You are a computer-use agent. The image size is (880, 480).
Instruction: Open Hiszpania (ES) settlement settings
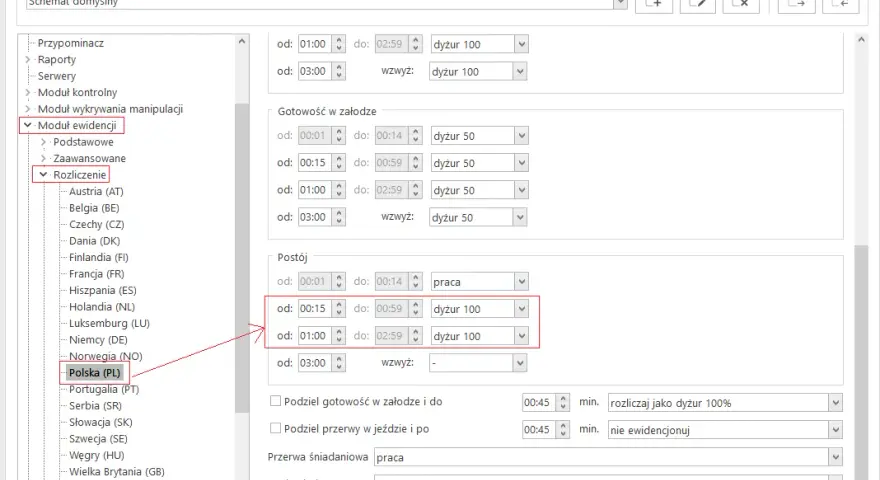[x=103, y=290]
